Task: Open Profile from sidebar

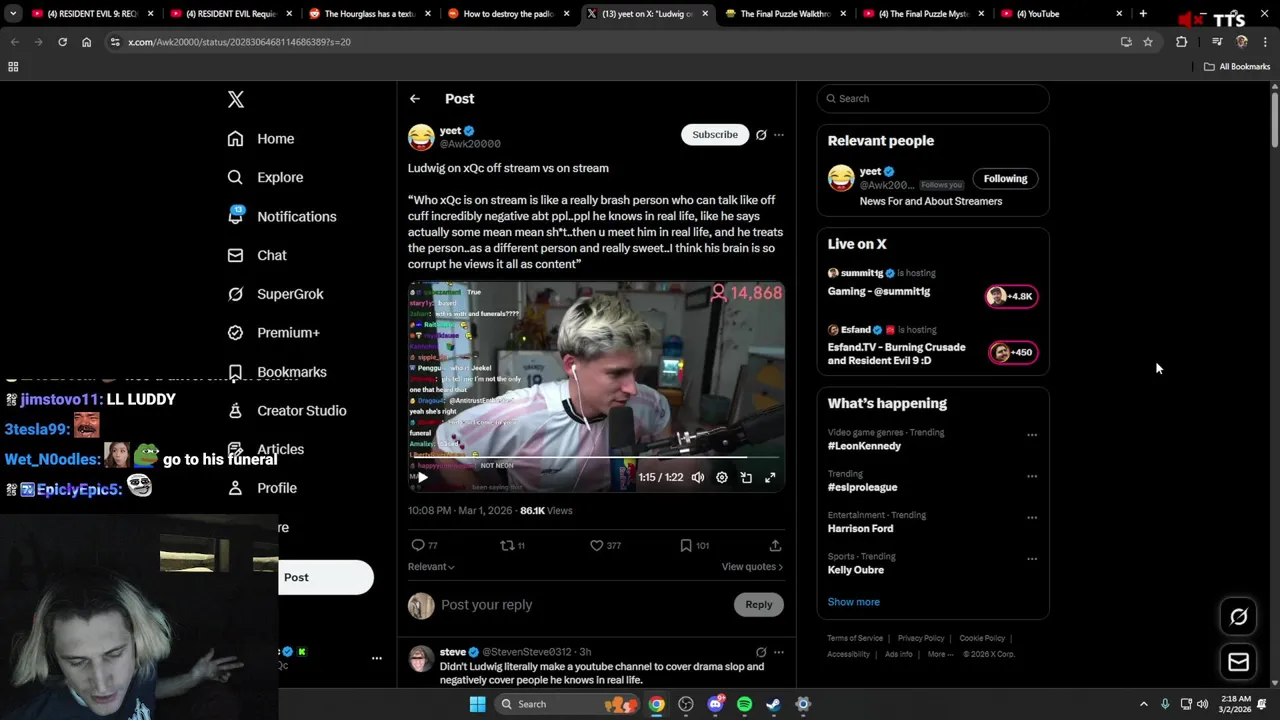Action: click(x=262, y=488)
